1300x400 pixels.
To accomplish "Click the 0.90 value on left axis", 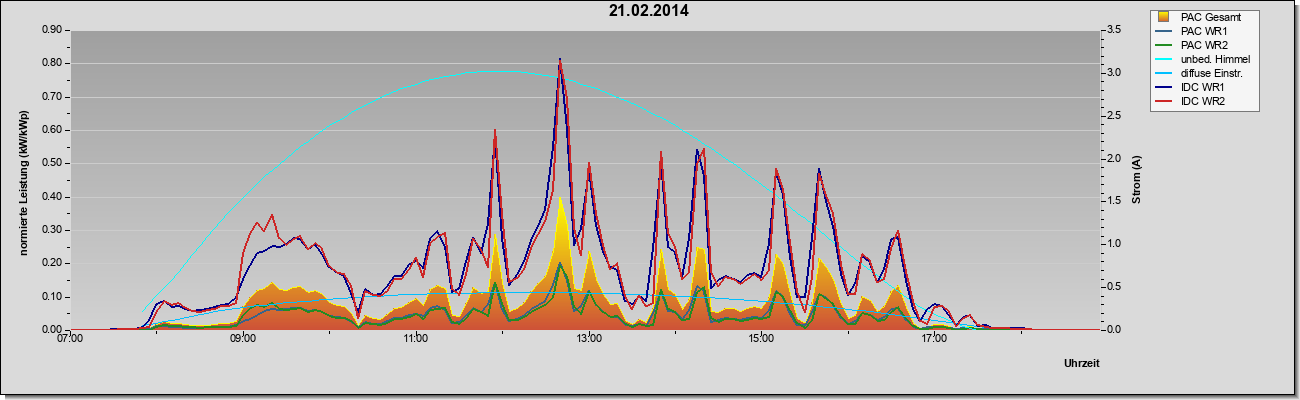I will [51, 30].
